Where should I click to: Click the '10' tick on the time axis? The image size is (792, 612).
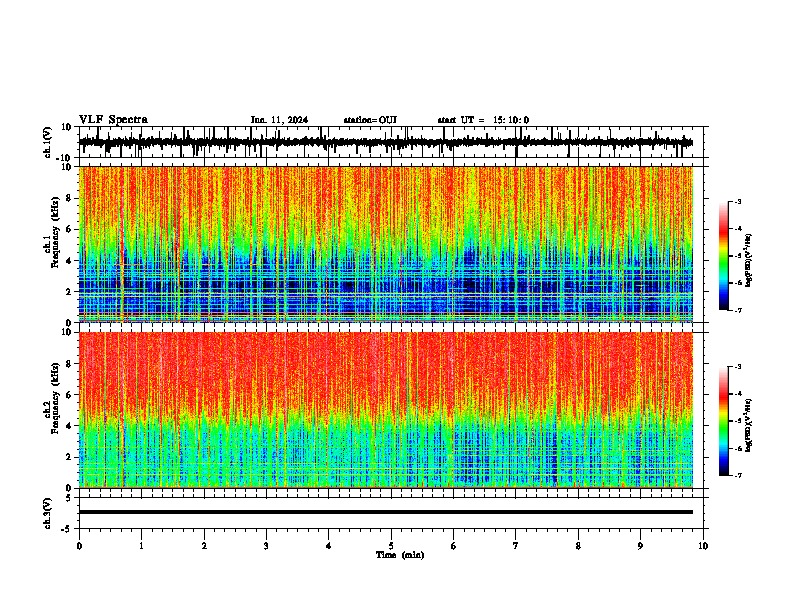tap(703, 546)
